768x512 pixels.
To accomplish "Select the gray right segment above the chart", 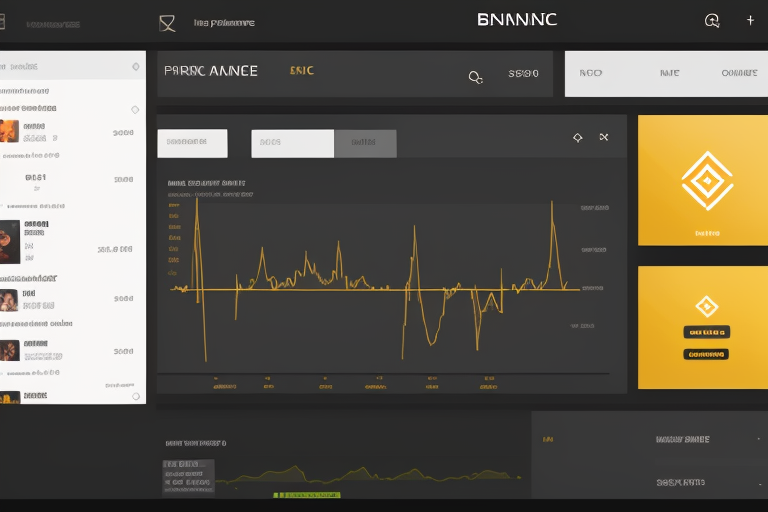I will (365, 143).
